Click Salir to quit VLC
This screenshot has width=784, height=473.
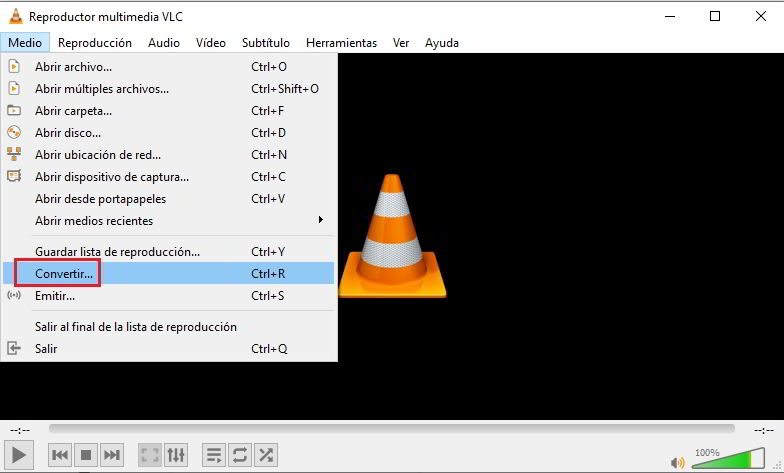tap(46, 349)
